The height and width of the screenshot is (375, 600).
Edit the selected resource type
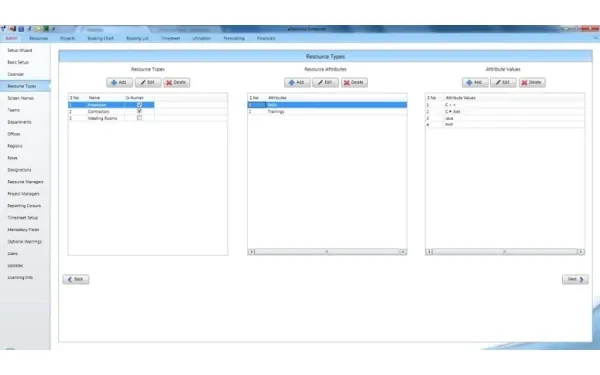point(148,82)
